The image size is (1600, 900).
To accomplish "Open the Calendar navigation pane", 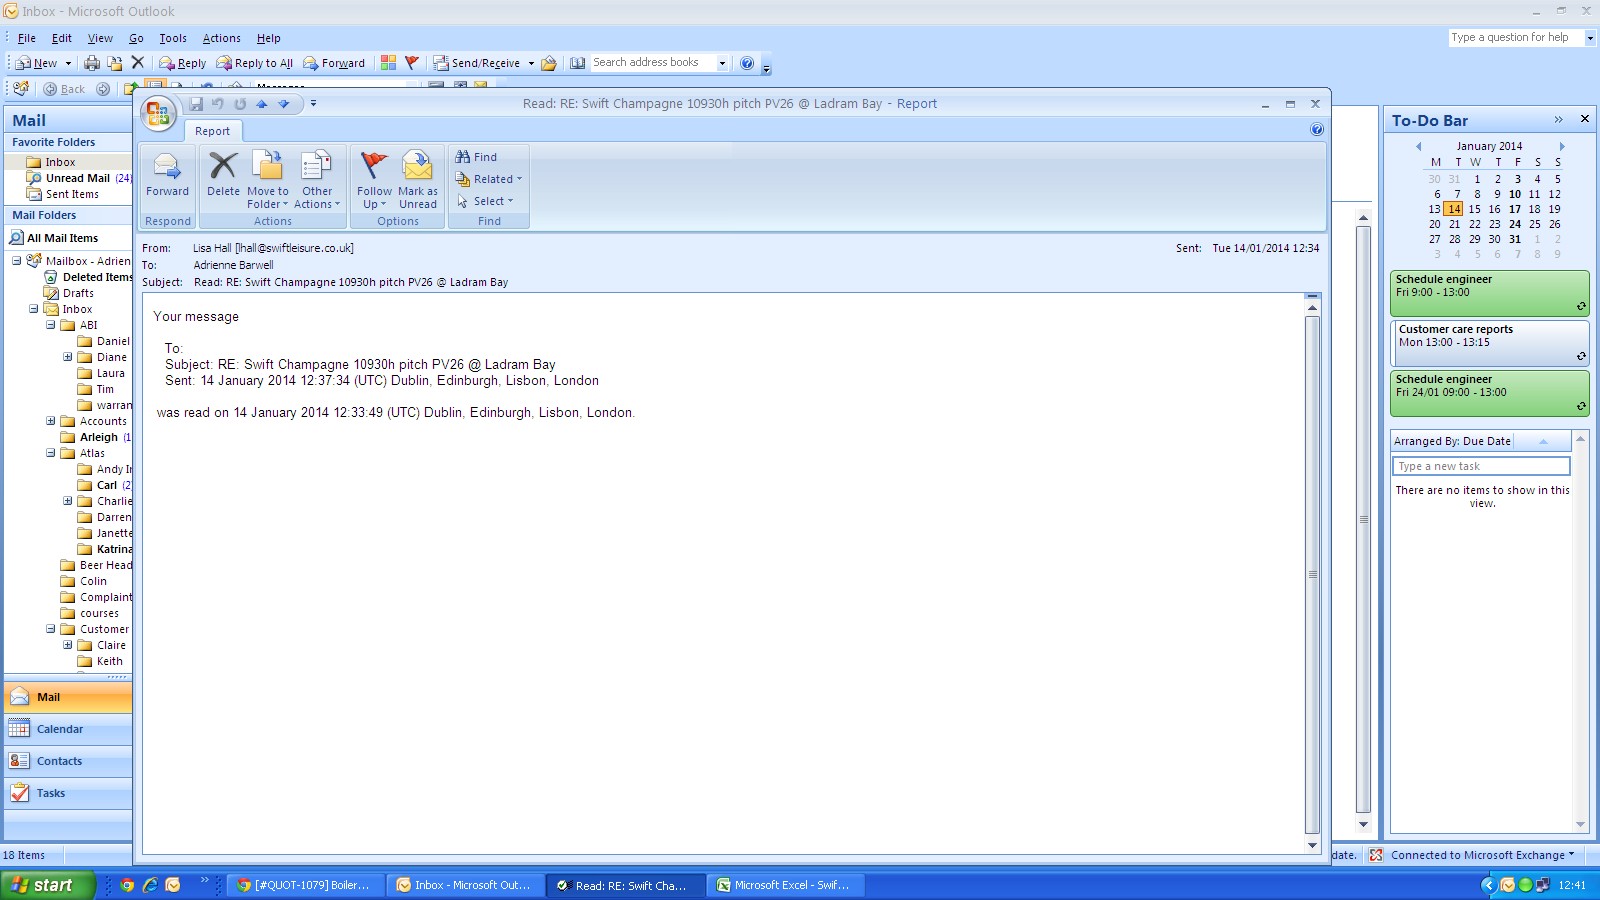I will pyautogui.click(x=68, y=729).
